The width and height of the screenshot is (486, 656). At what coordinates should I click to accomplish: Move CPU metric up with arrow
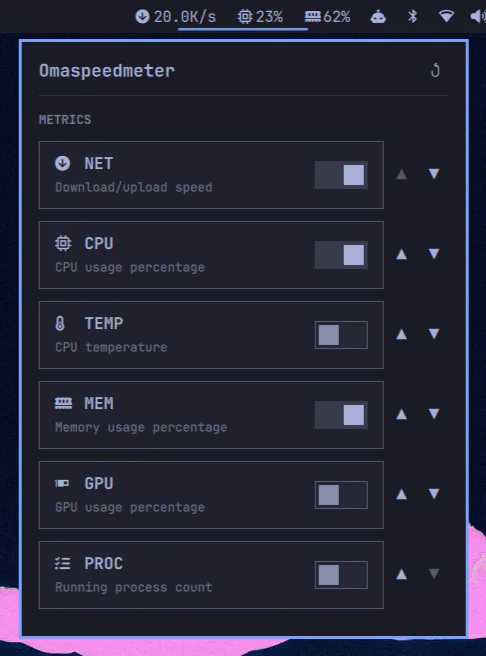[402, 254]
